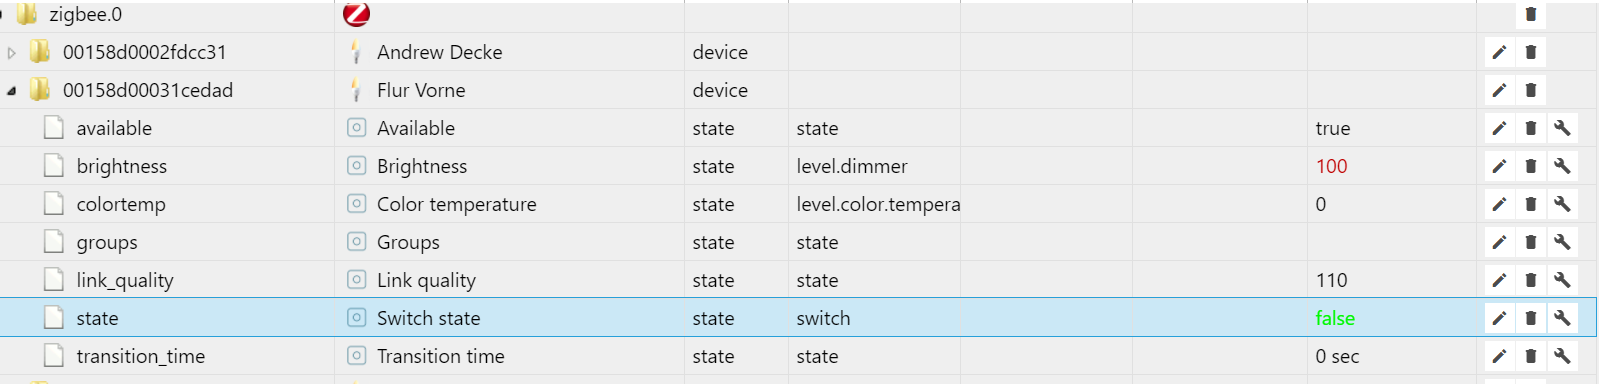The width and height of the screenshot is (1599, 384).
Task: Open wrench settings for brightness state
Action: click(1562, 166)
